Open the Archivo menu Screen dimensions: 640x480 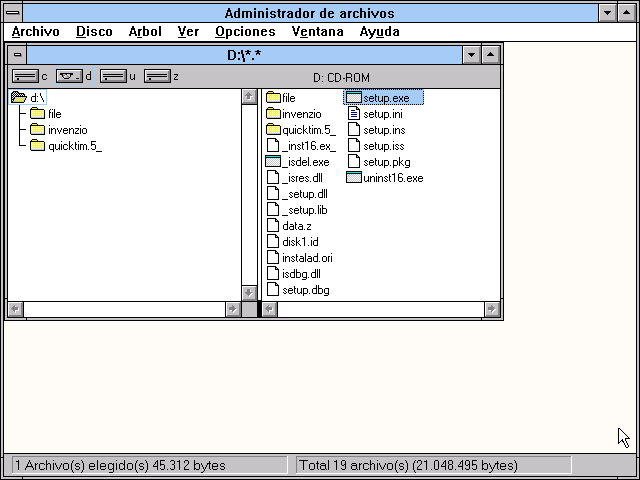click(36, 31)
